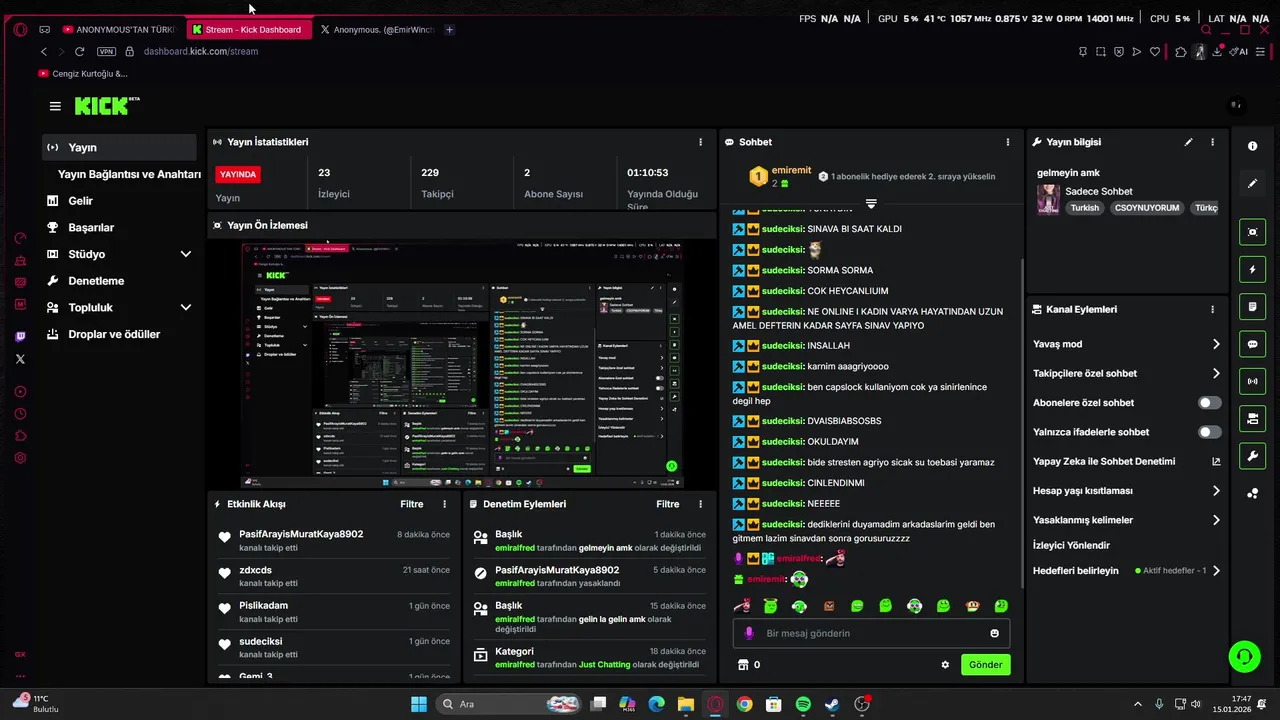Click the pencil icon in the right toolbar
Viewport: 1280px width, 720px height.
click(1252, 184)
